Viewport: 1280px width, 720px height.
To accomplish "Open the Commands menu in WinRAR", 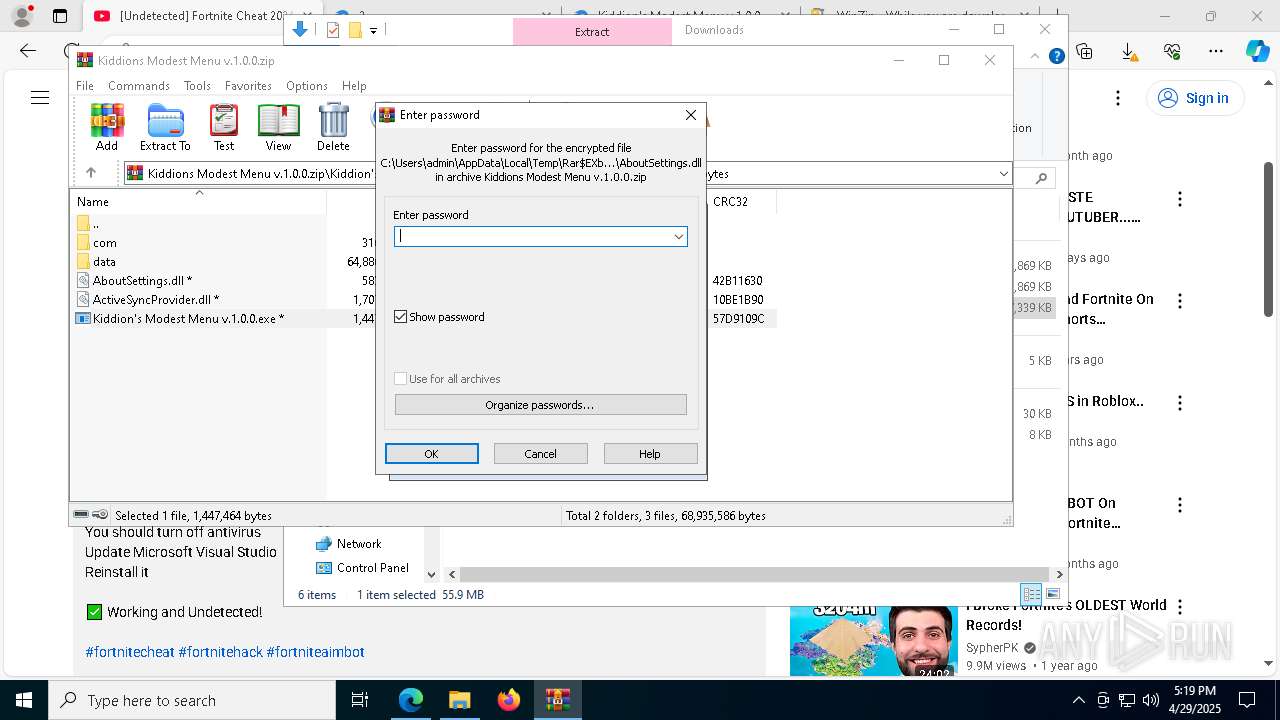I will click(x=139, y=86).
